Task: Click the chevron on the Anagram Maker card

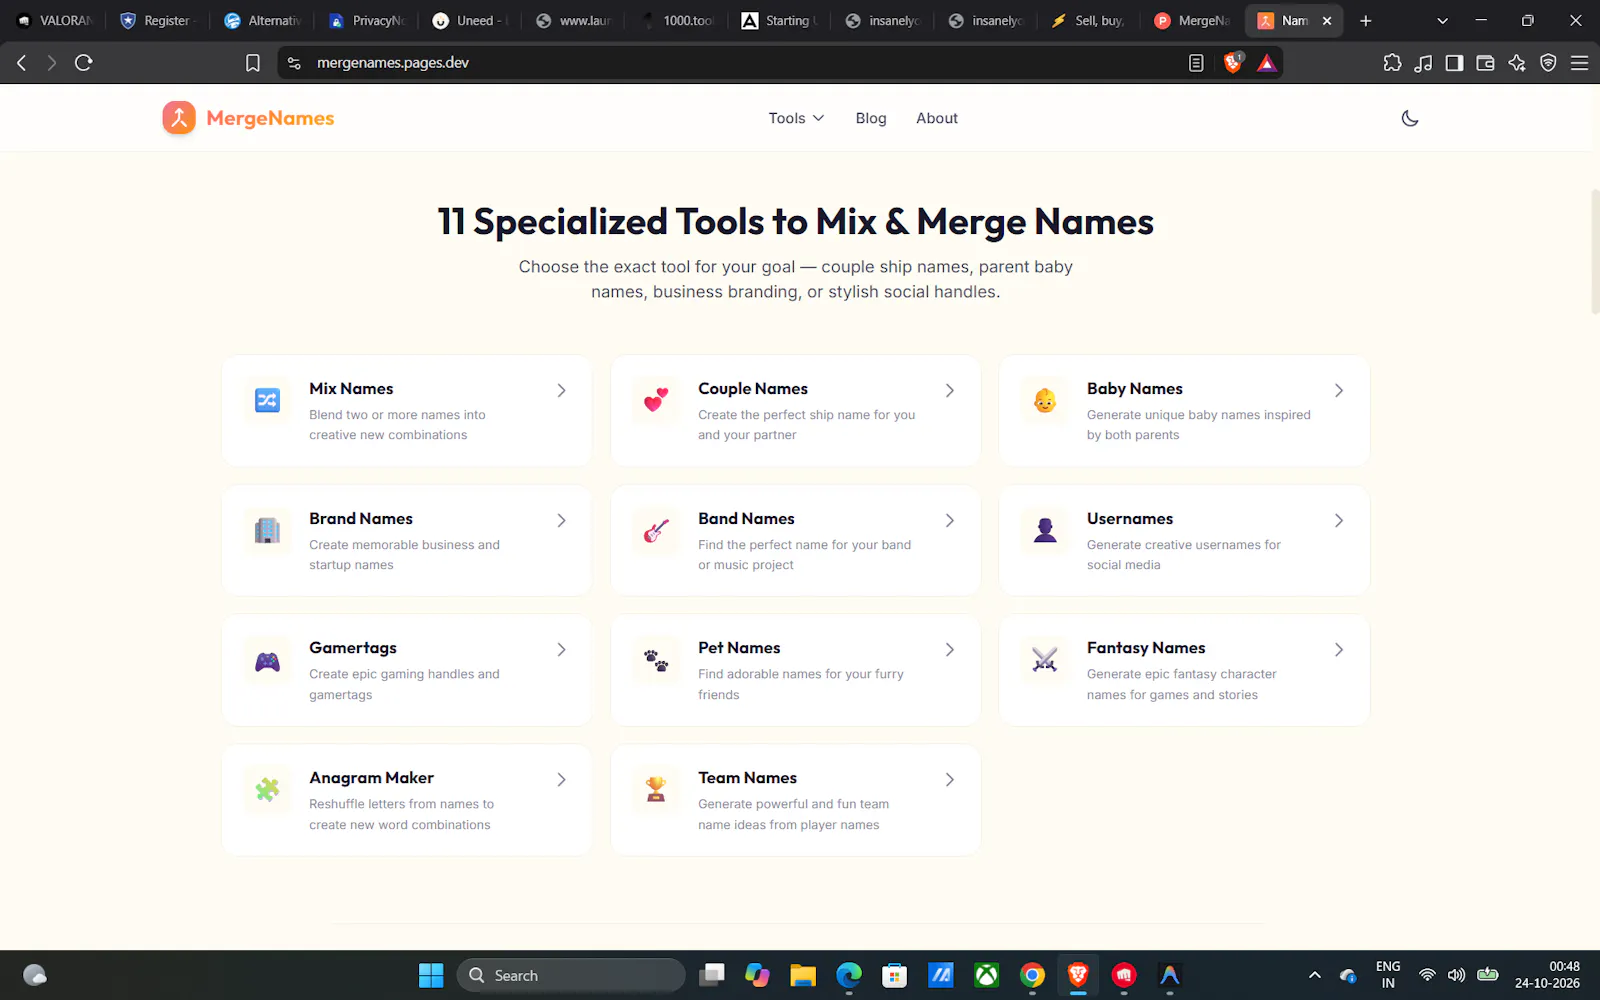Action: pyautogui.click(x=561, y=780)
